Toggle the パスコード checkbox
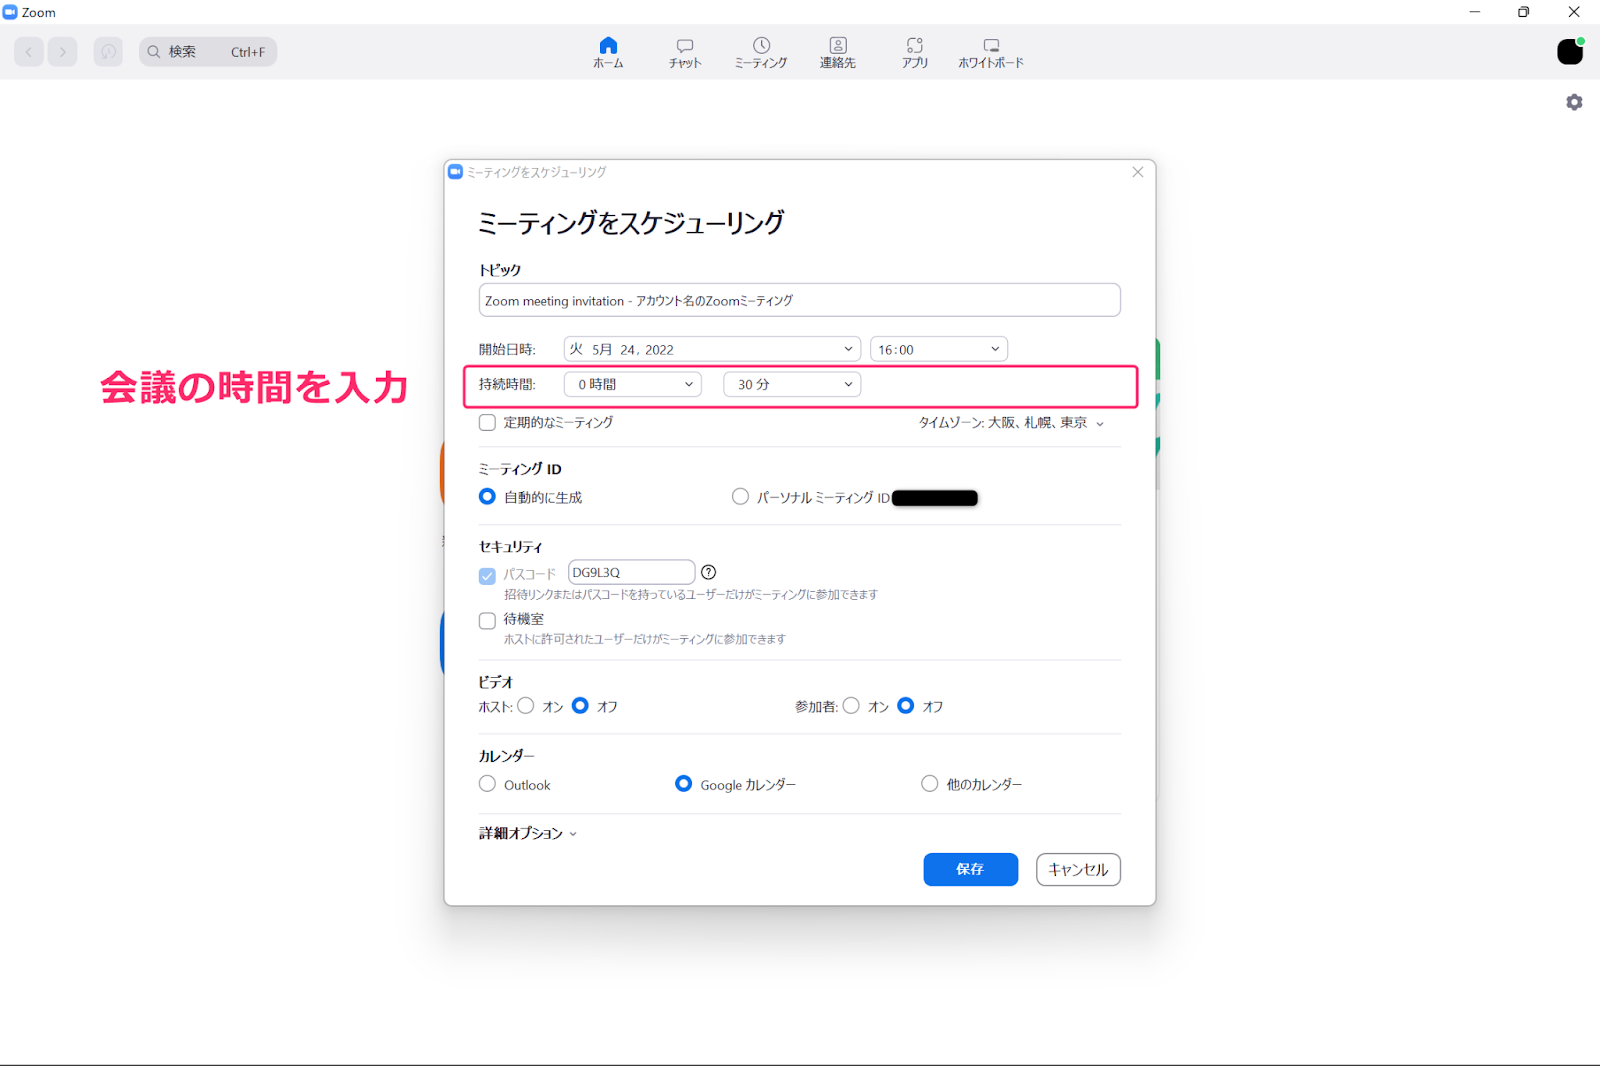Viewport: 1600px width, 1066px height. click(487, 575)
